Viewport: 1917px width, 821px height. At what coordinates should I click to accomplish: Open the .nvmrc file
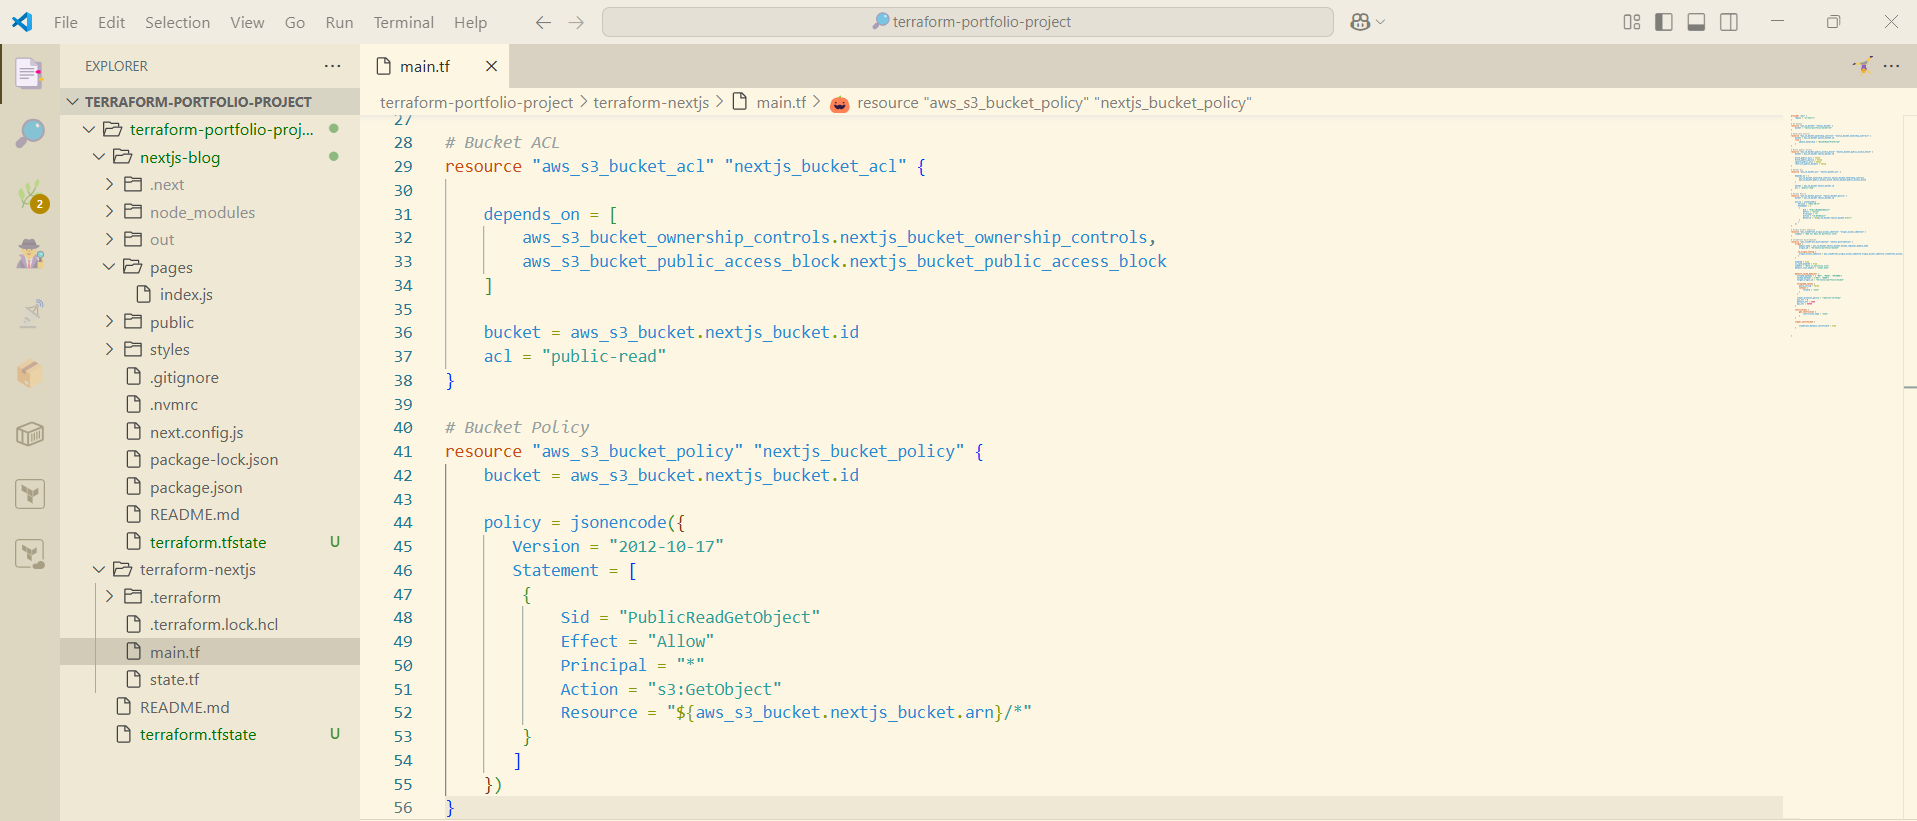tap(174, 404)
